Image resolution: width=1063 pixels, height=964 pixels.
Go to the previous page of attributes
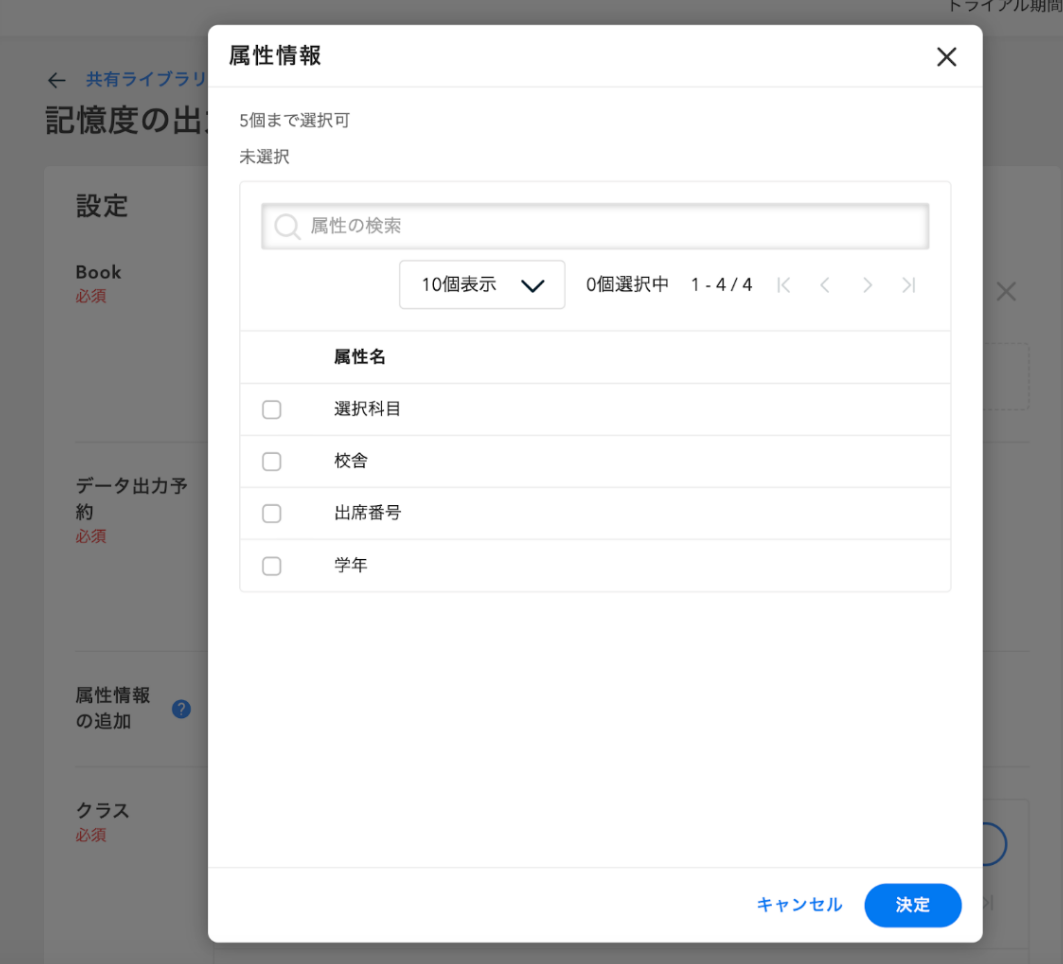pos(825,285)
